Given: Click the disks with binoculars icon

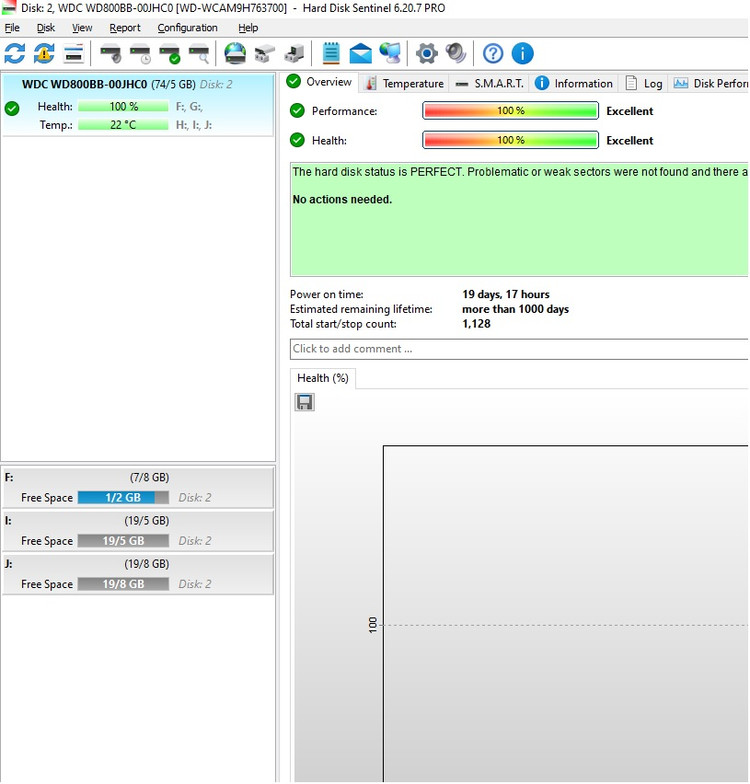Looking at the screenshot, I should 264,54.
